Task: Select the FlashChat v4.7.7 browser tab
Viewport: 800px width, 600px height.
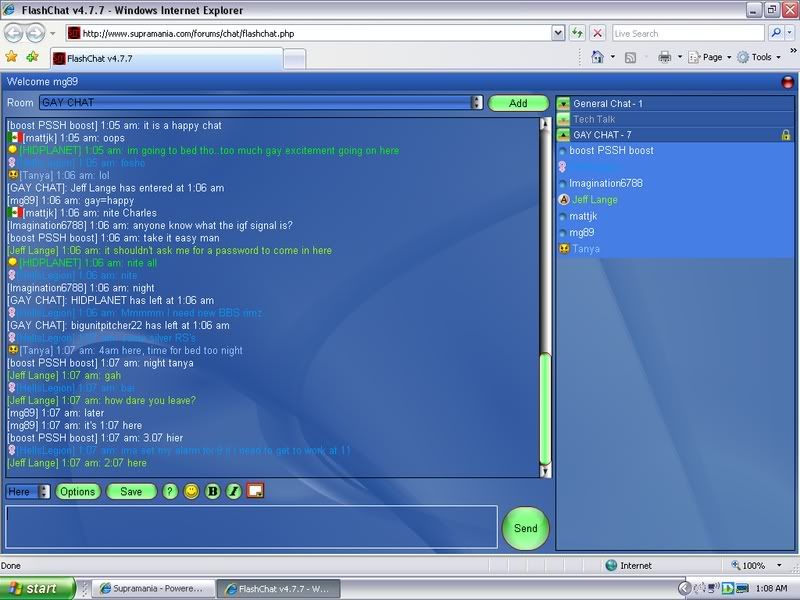Action: point(166,59)
